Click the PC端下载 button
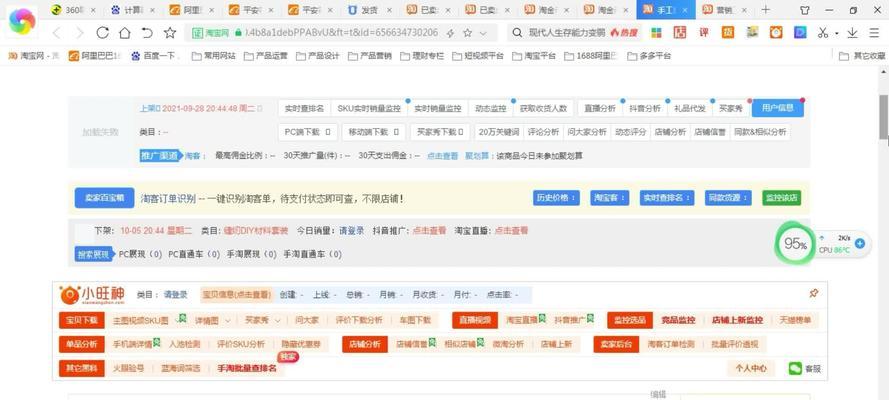 tap(308, 132)
